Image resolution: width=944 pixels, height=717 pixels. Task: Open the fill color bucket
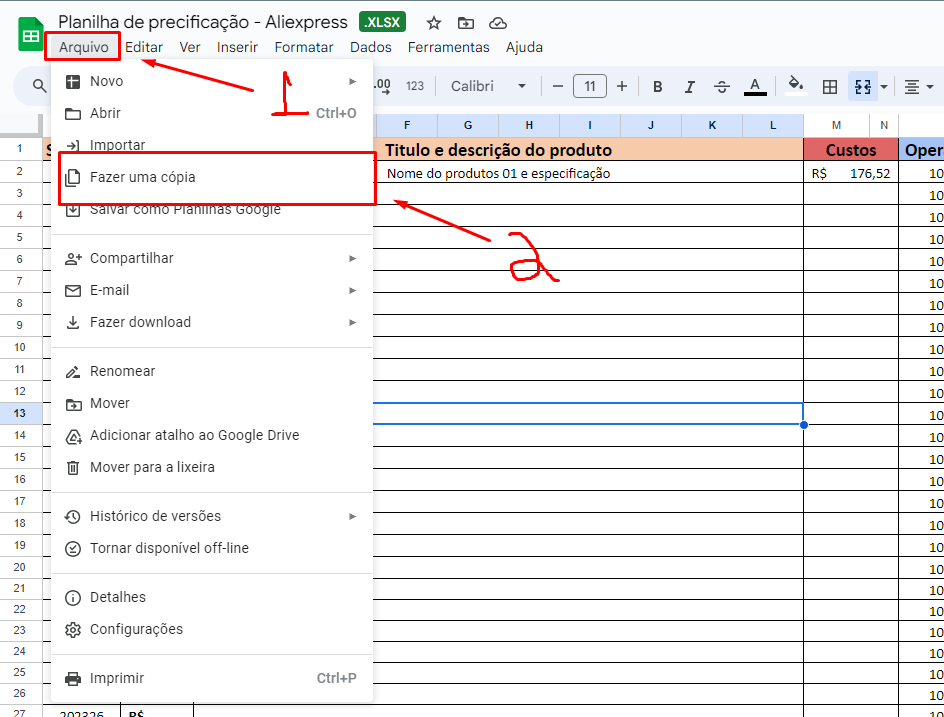coord(796,86)
